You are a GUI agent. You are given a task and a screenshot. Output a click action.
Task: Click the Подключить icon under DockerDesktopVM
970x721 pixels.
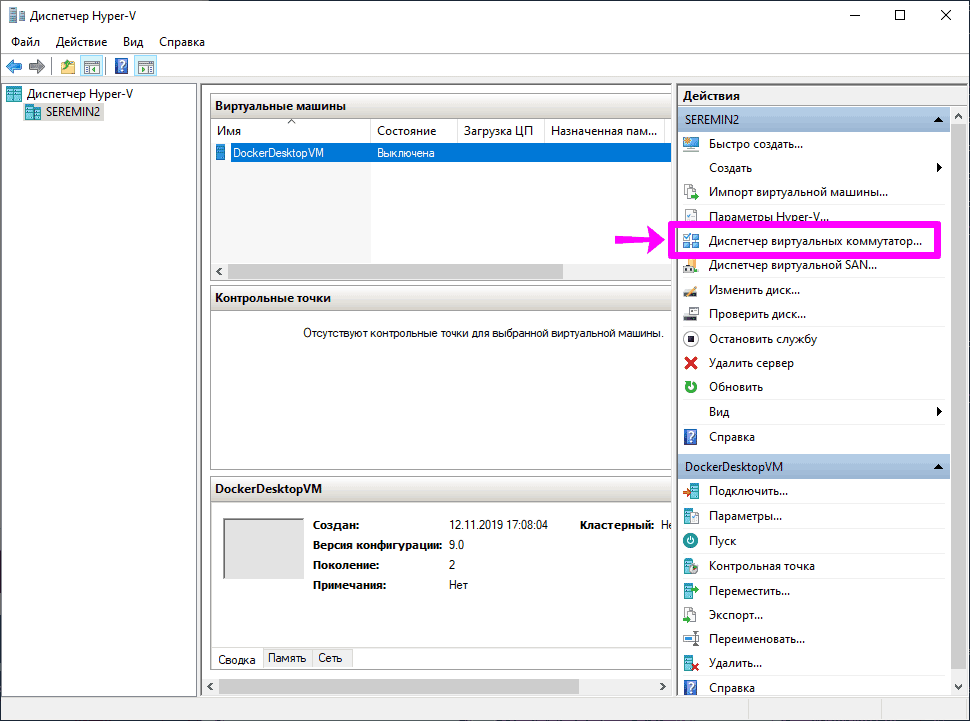(x=691, y=491)
